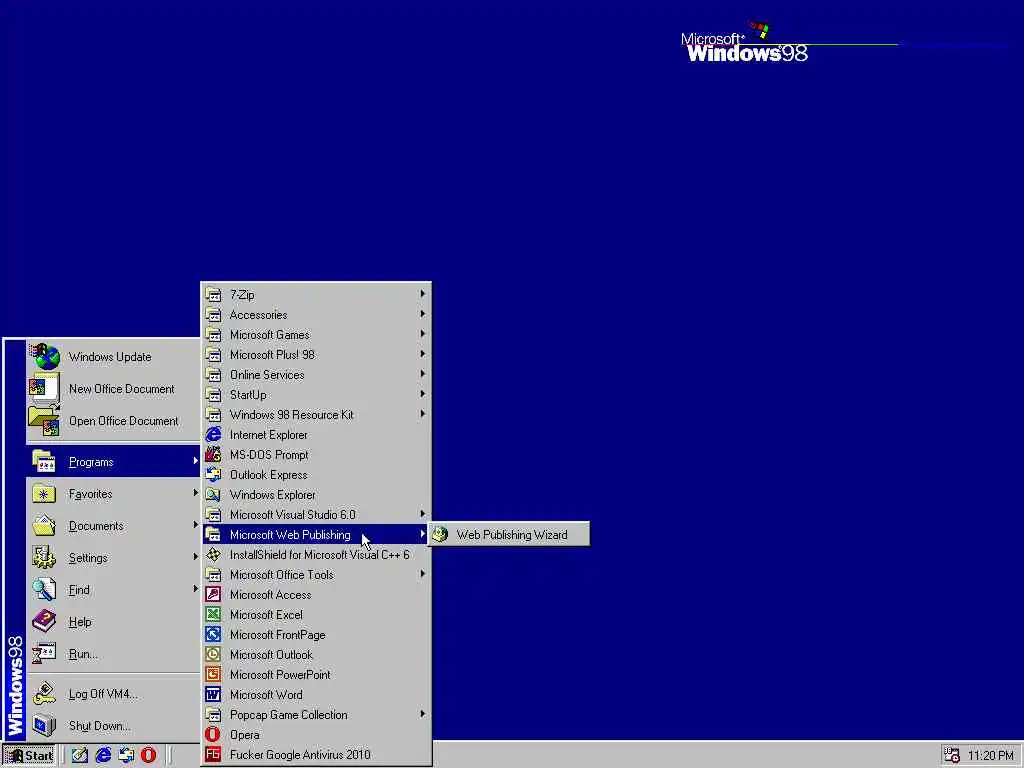
Task: Click Show Desktop quick launch icon
Action: pyautogui.click(x=80, y=756)
